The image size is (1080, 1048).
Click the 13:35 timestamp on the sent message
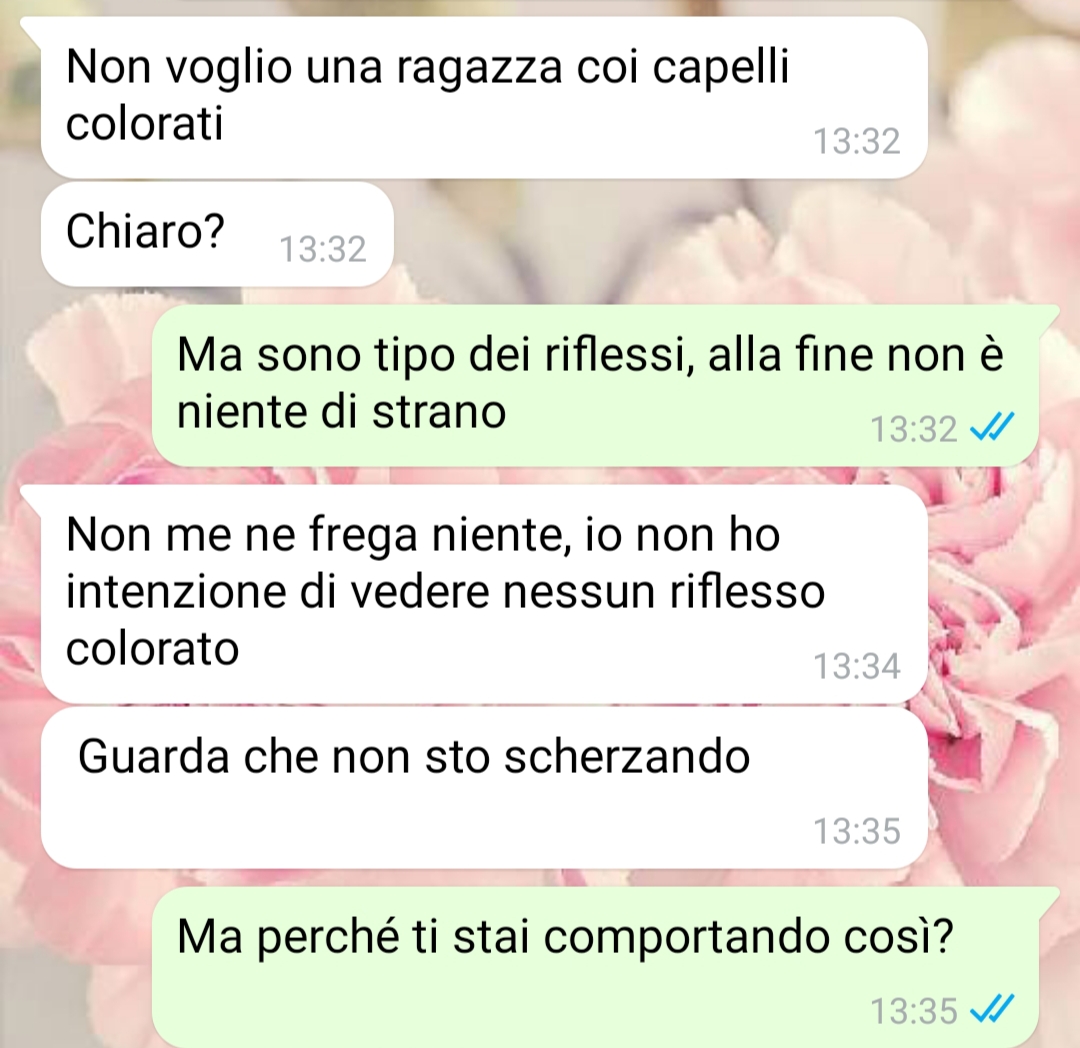pos(914,1011)
